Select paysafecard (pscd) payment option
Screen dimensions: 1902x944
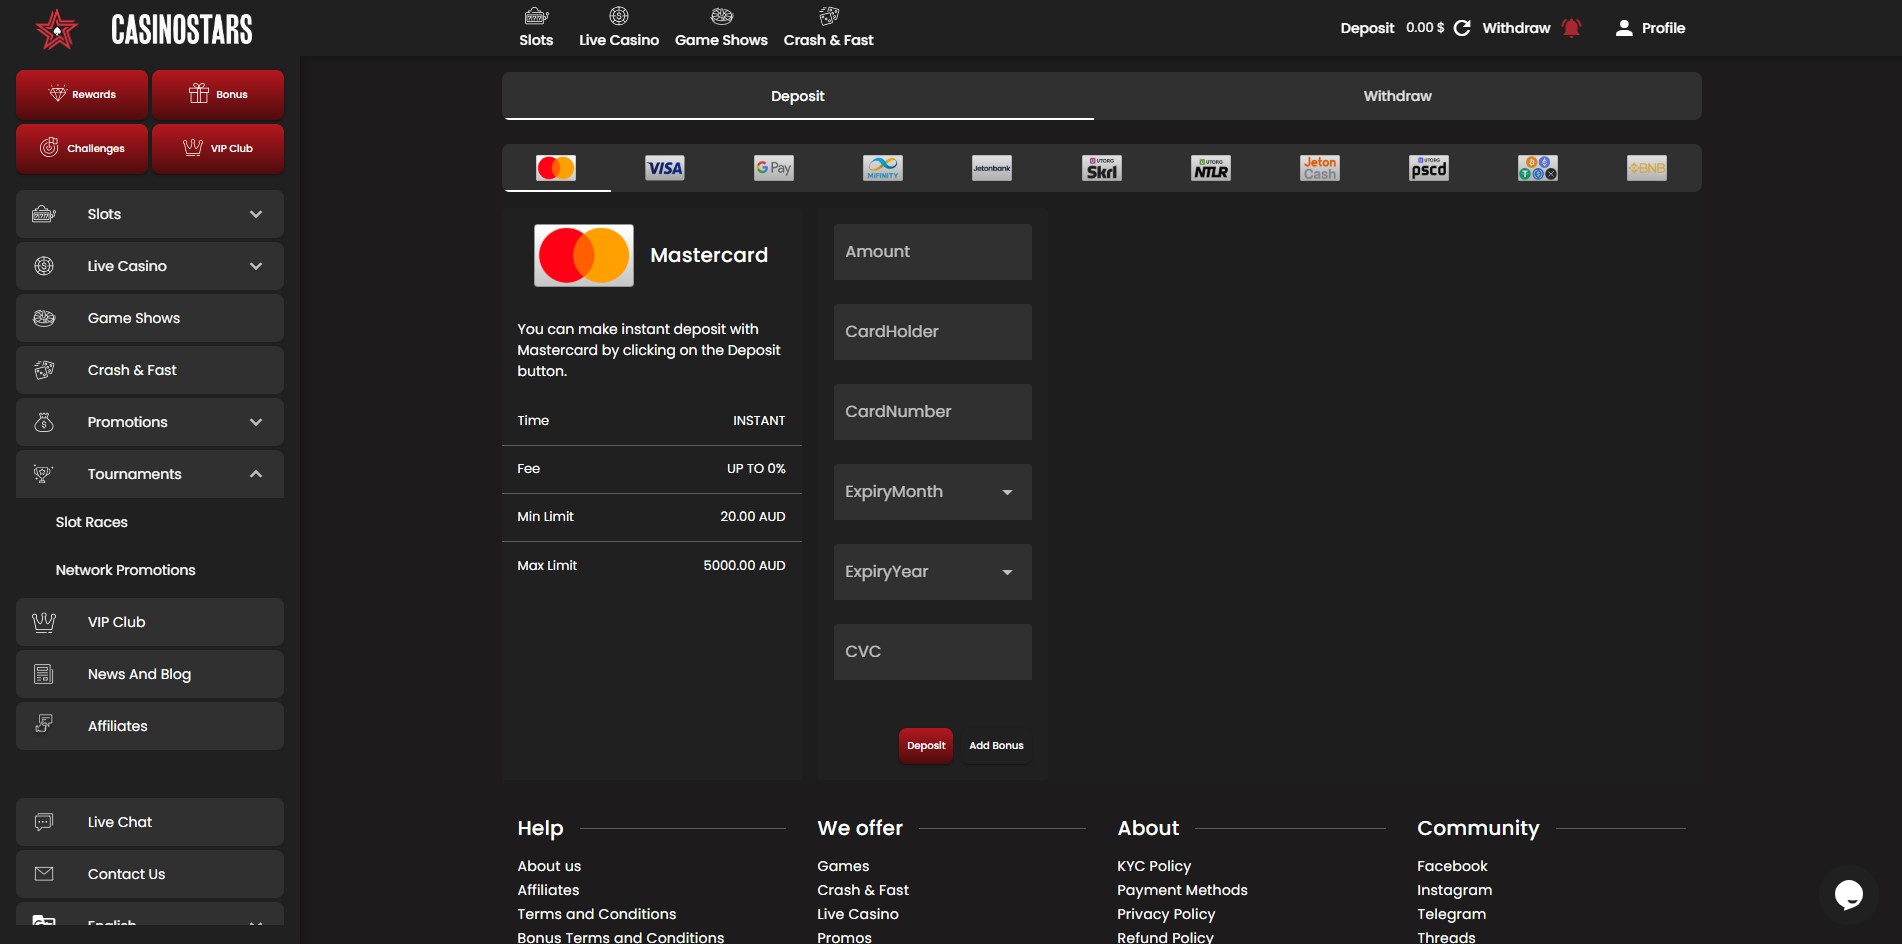click(1428, 168)
